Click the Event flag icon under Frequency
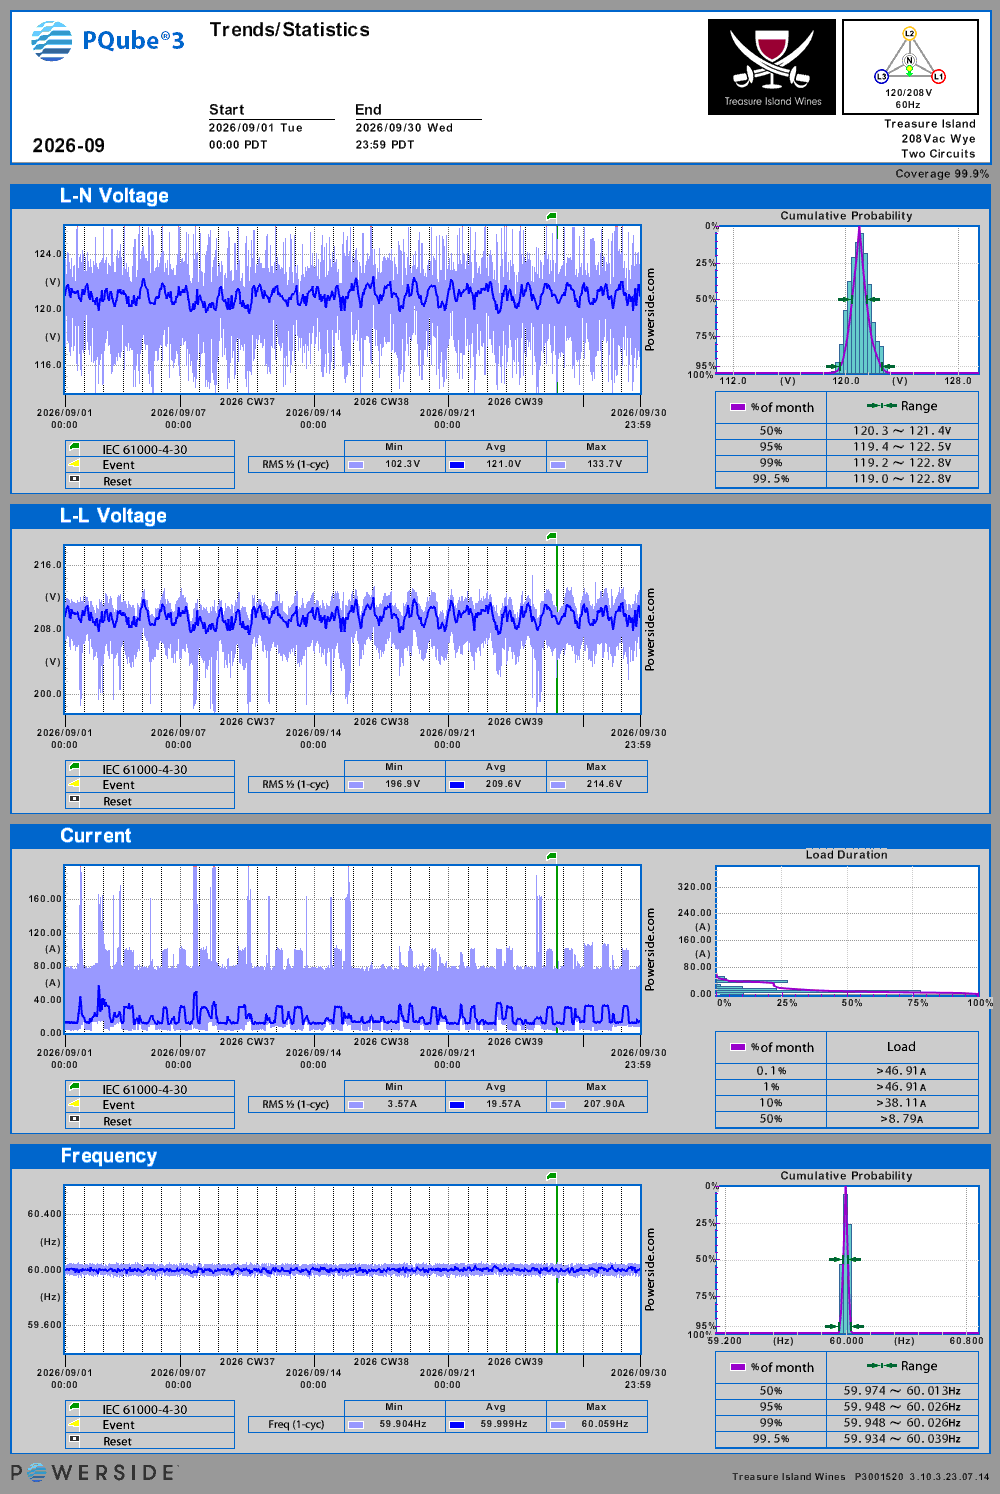Screen dimensions: 1000x1494 click(74, 1424)
